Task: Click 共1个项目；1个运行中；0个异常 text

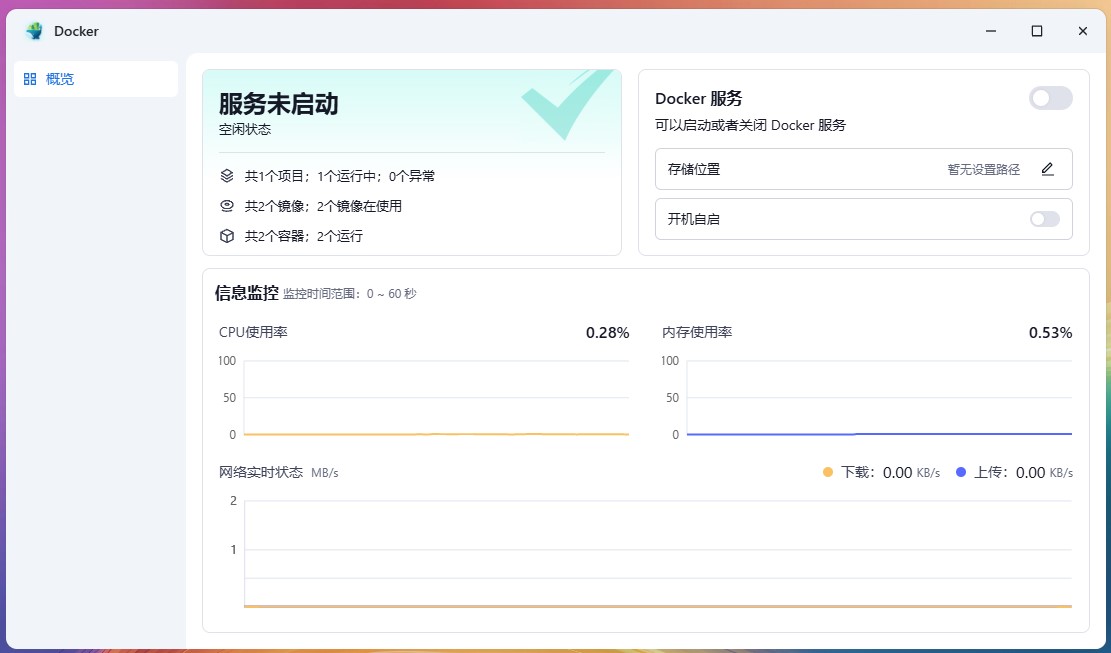Action: tap(340, 176)
